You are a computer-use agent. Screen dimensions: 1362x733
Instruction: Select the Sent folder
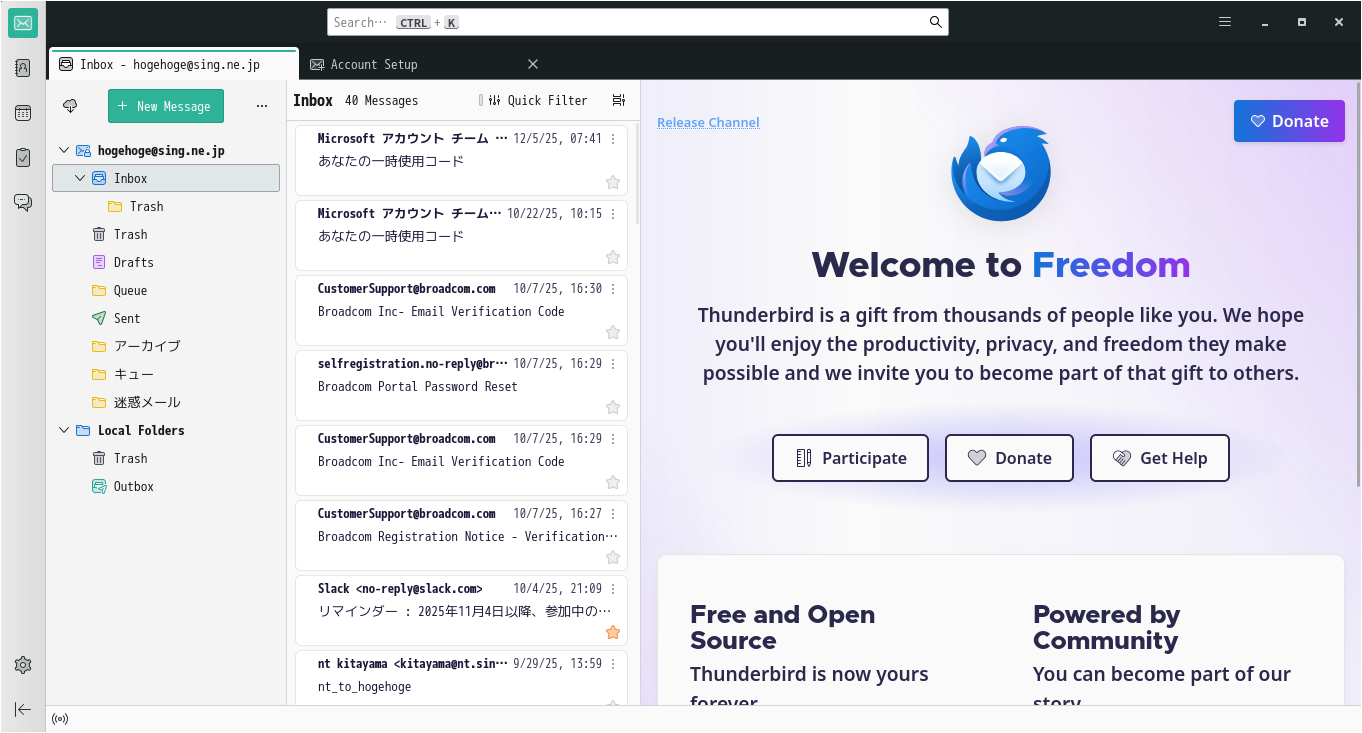click(x=166, y=318)
